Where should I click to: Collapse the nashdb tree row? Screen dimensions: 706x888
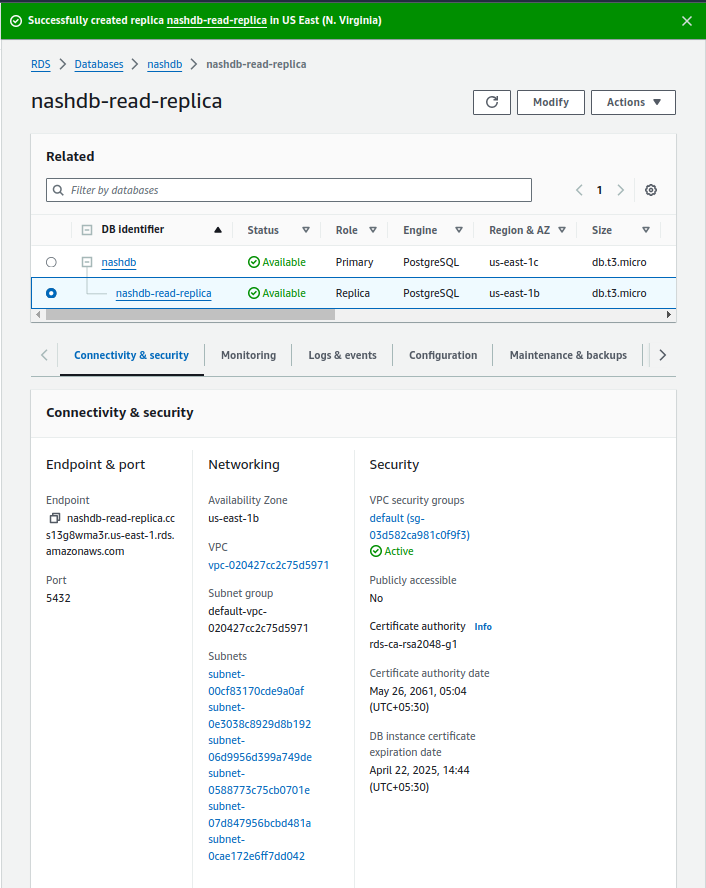click(x=87, y=262)
